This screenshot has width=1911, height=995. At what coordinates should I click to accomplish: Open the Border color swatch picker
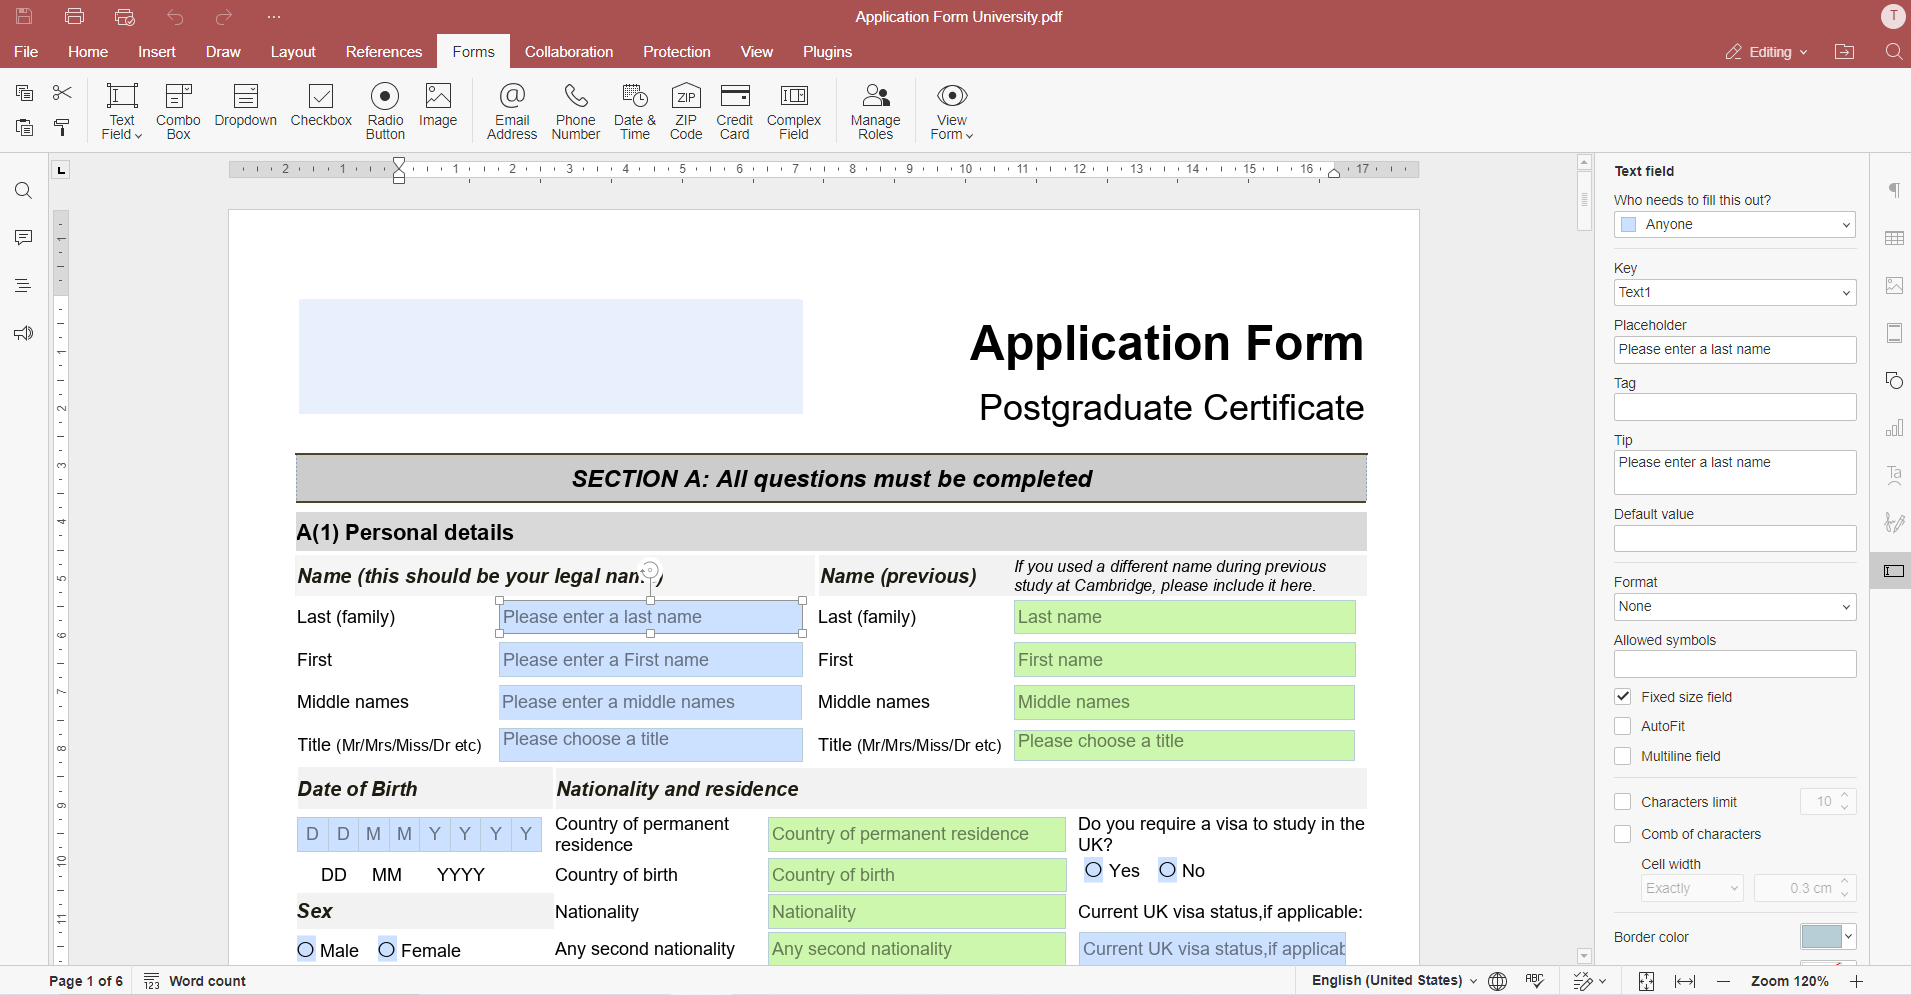1827,937
